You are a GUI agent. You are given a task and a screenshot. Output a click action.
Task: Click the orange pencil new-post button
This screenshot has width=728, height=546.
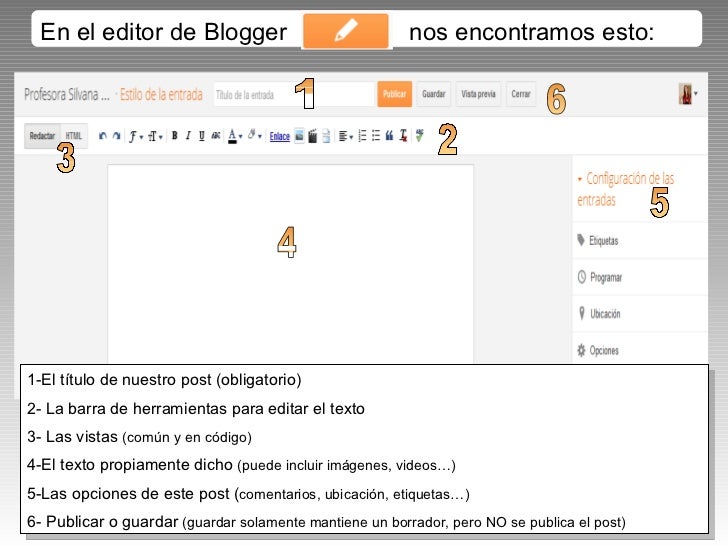(x=346, y=31)
